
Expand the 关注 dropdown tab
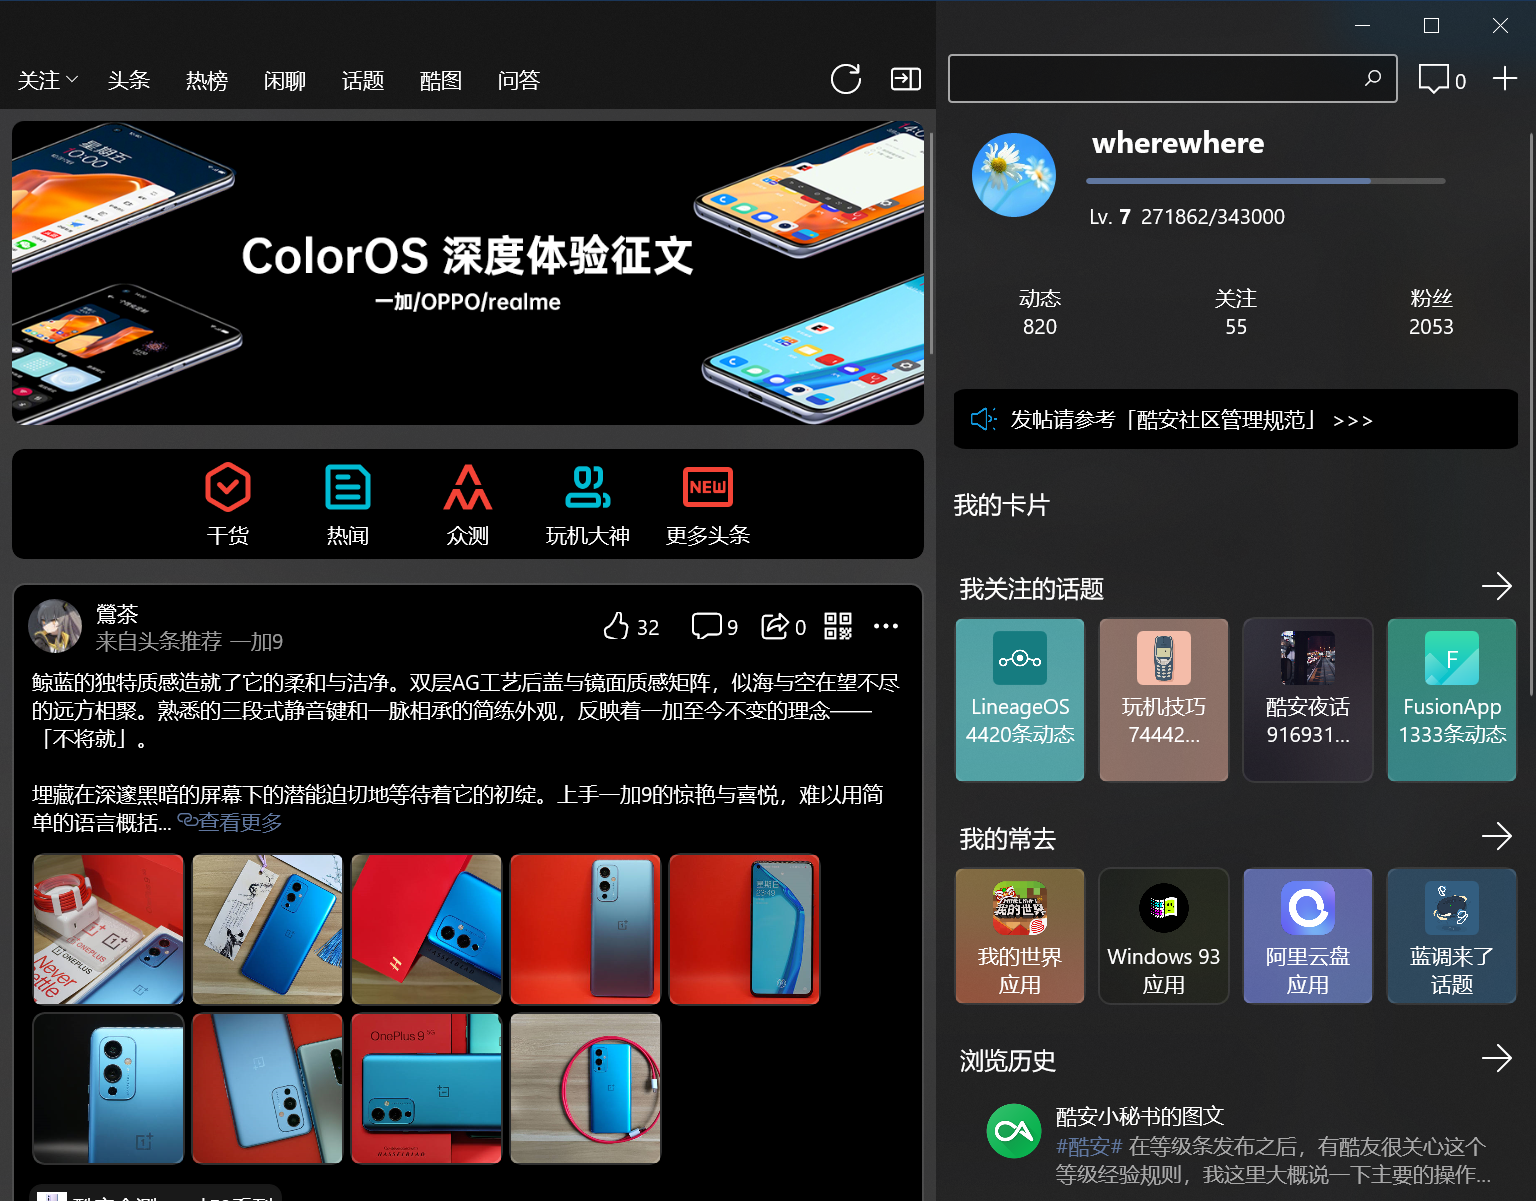click(x=48, y=80)
